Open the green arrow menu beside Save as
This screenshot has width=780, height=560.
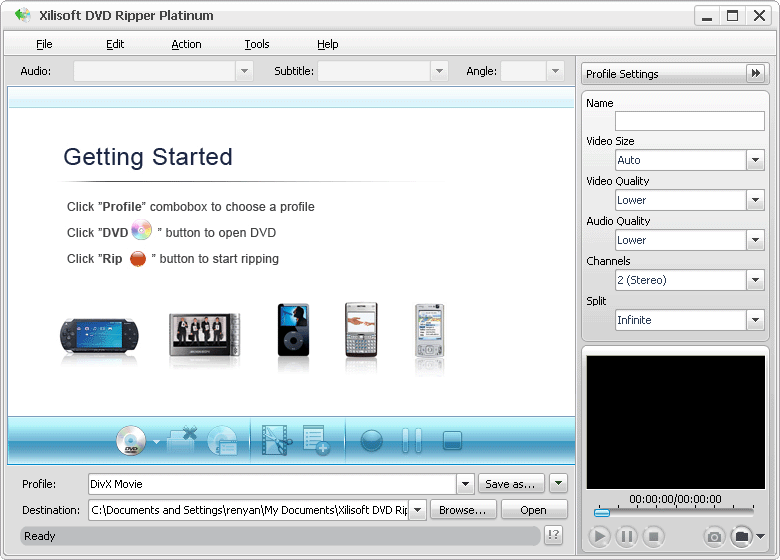click(x=558, y=483)
